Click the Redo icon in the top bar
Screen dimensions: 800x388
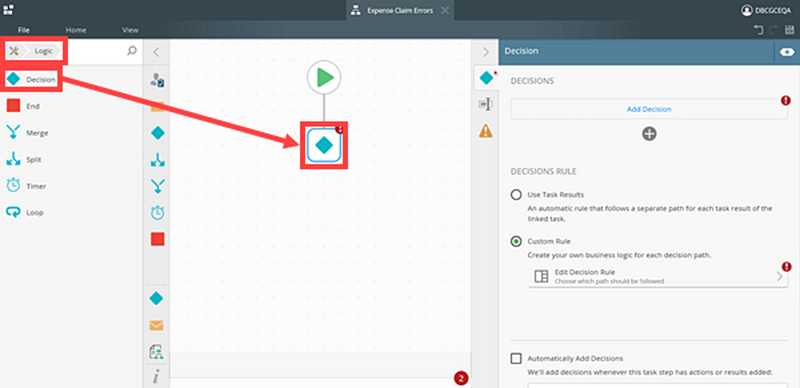pyautogui.click(x=773, y=30)
